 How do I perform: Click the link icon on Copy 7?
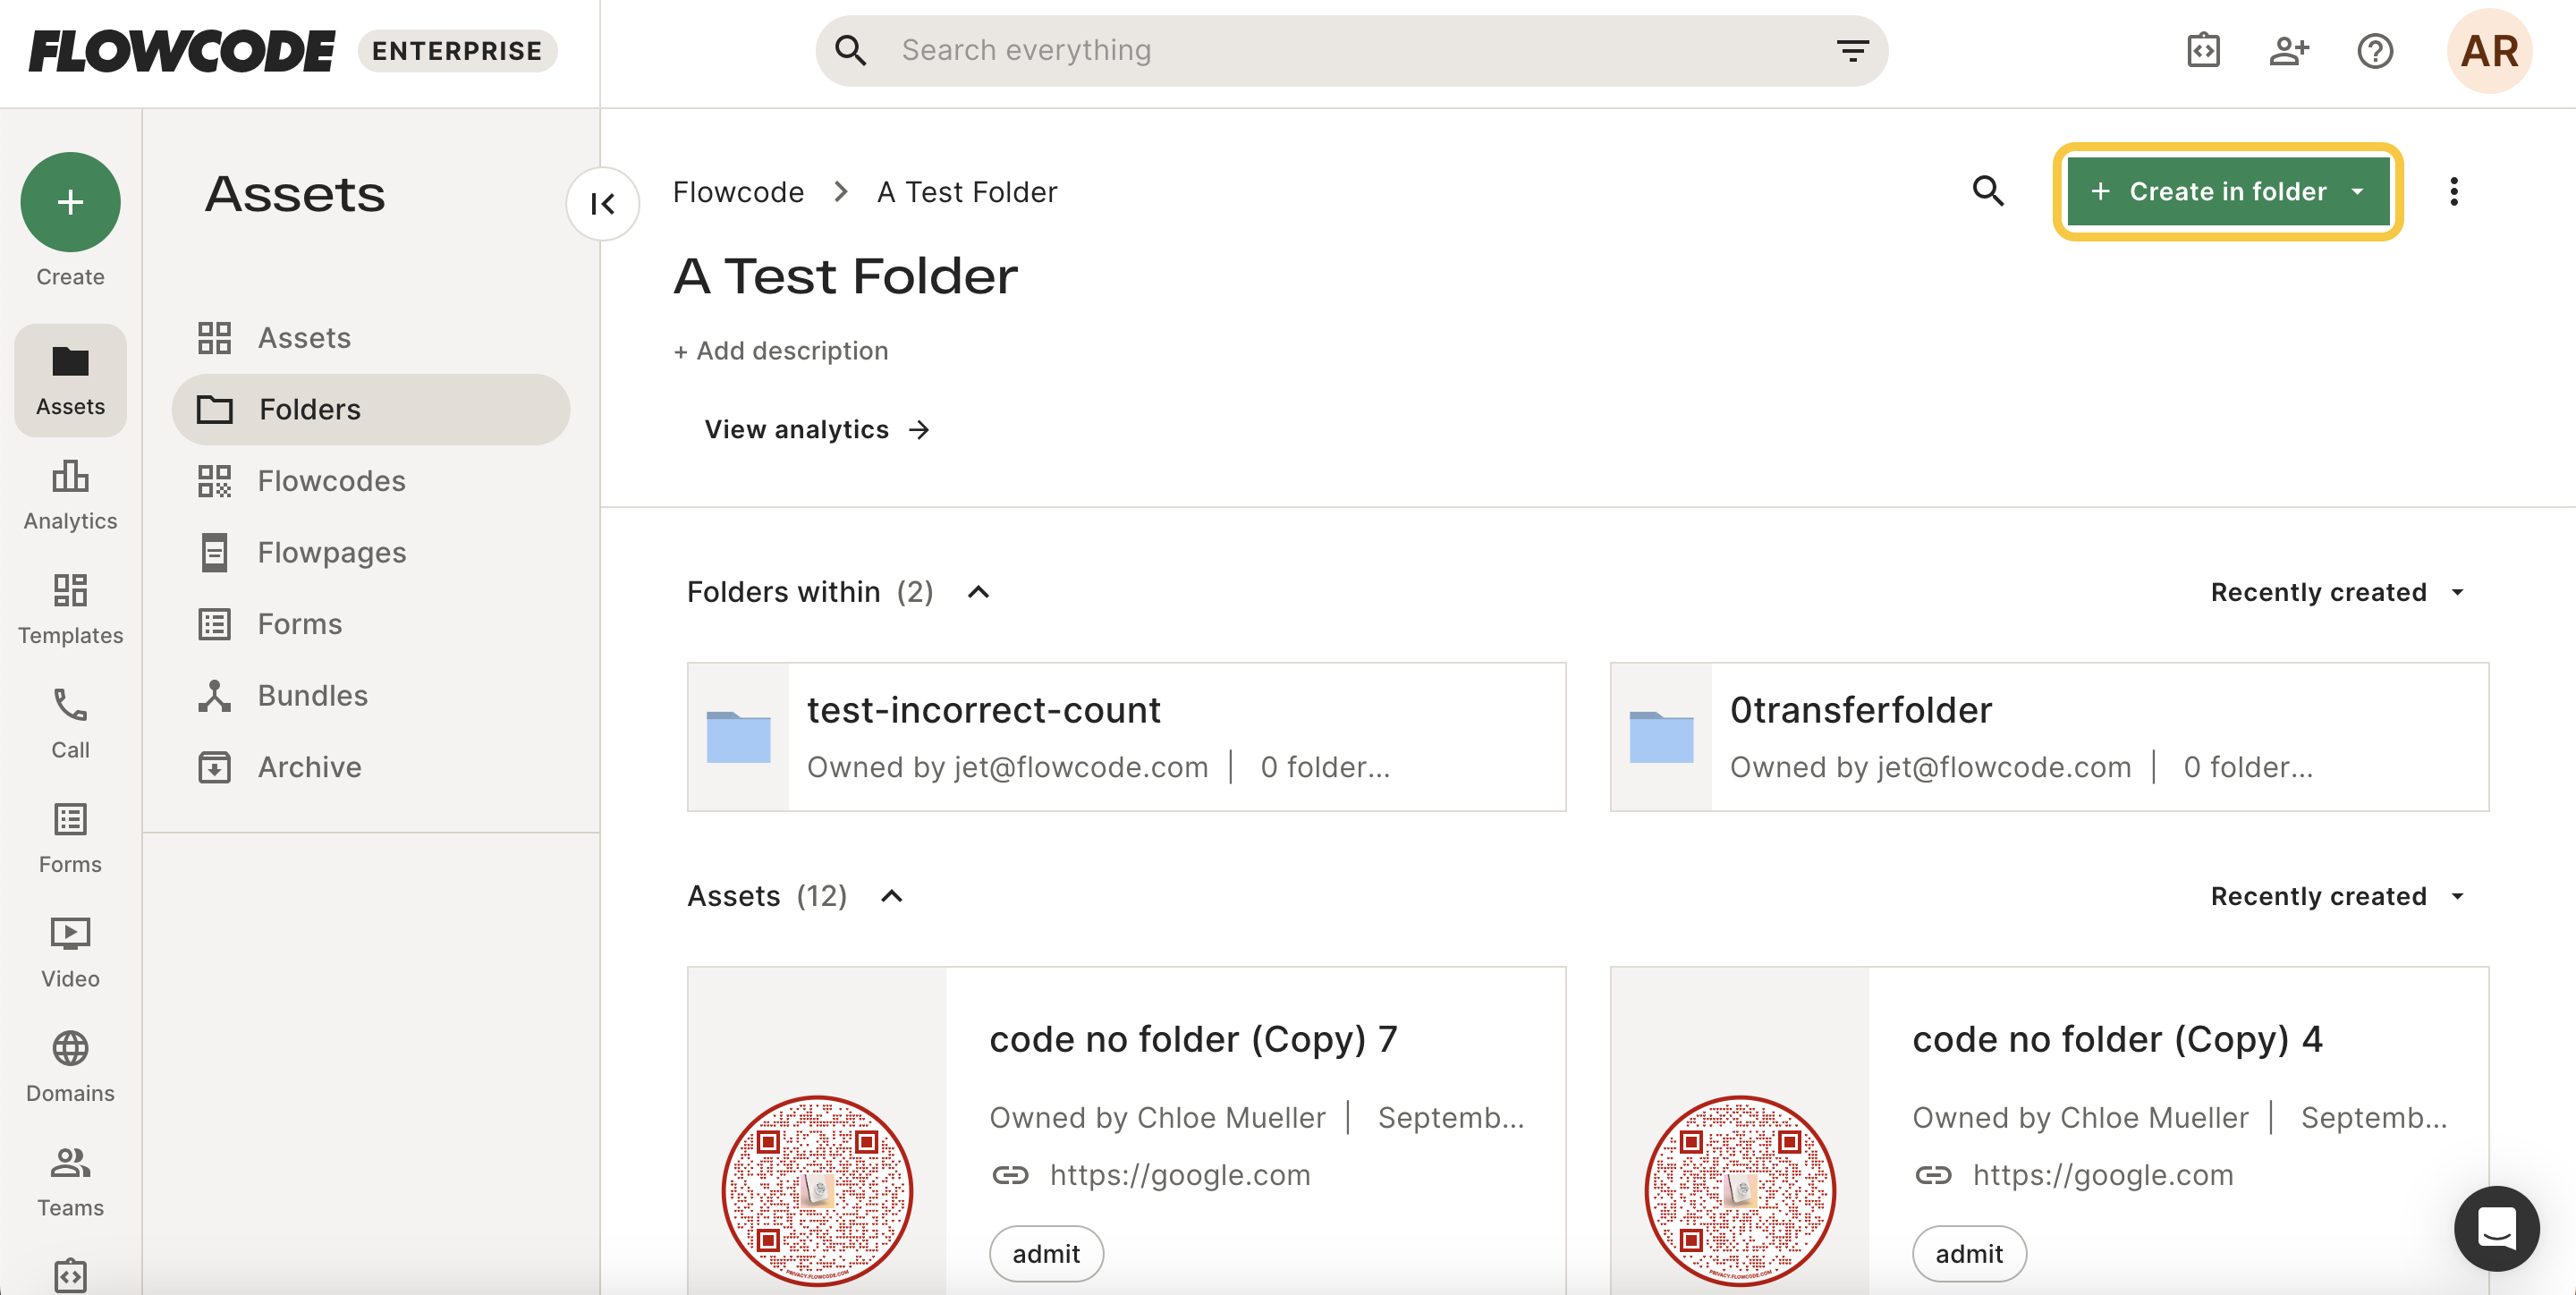[x=1010, y=1174]
